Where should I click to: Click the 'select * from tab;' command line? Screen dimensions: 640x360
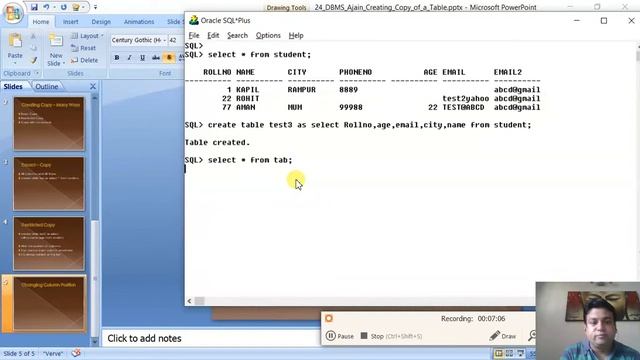250,160
